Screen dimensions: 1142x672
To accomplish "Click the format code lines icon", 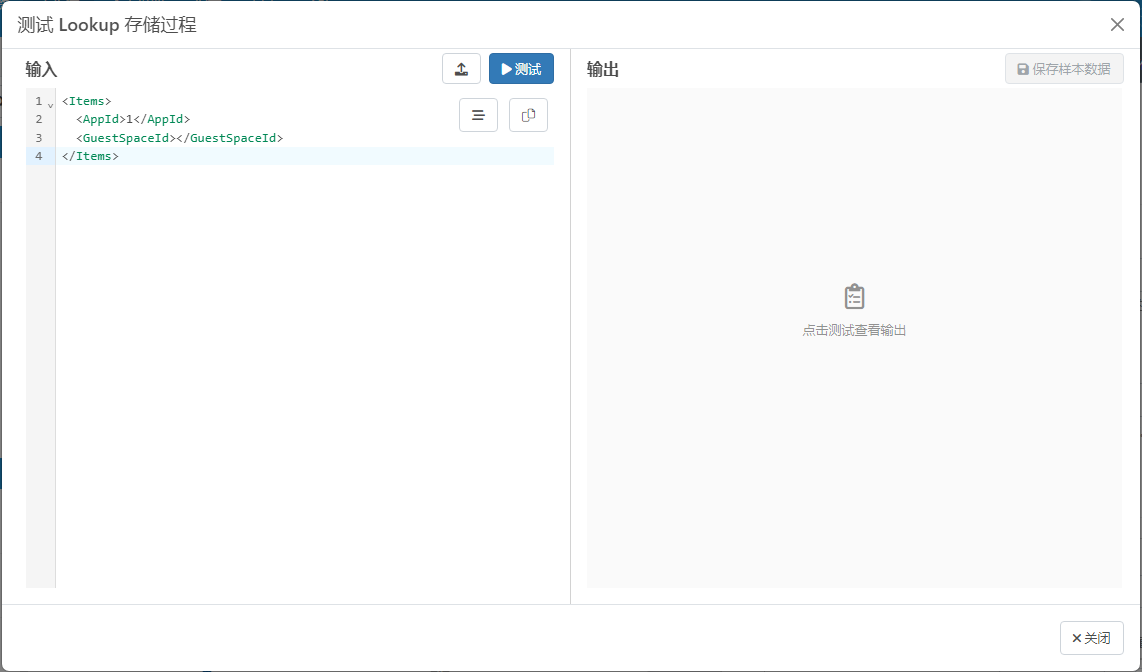I will click(478, 115).
